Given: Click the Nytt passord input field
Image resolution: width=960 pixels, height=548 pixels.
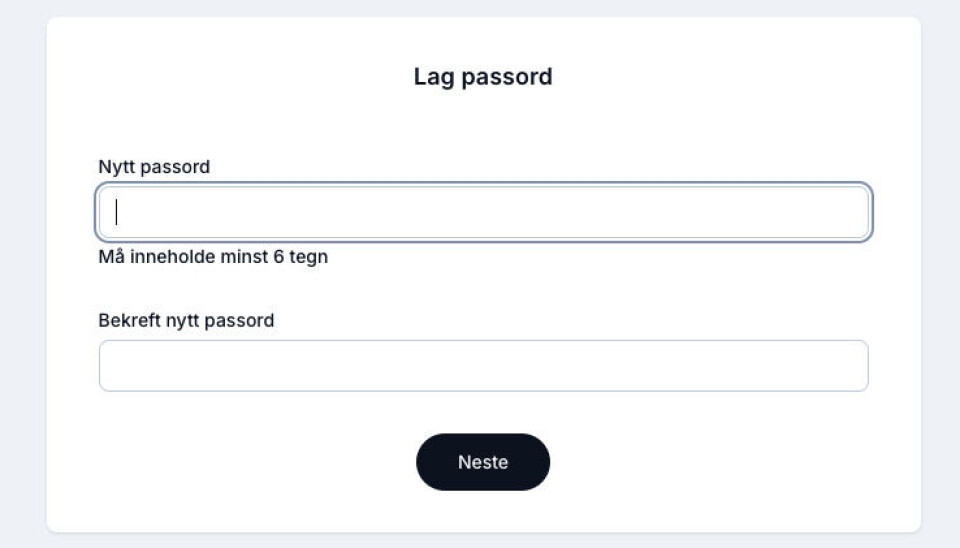Looking at the screenshot, I should (483, 212).
